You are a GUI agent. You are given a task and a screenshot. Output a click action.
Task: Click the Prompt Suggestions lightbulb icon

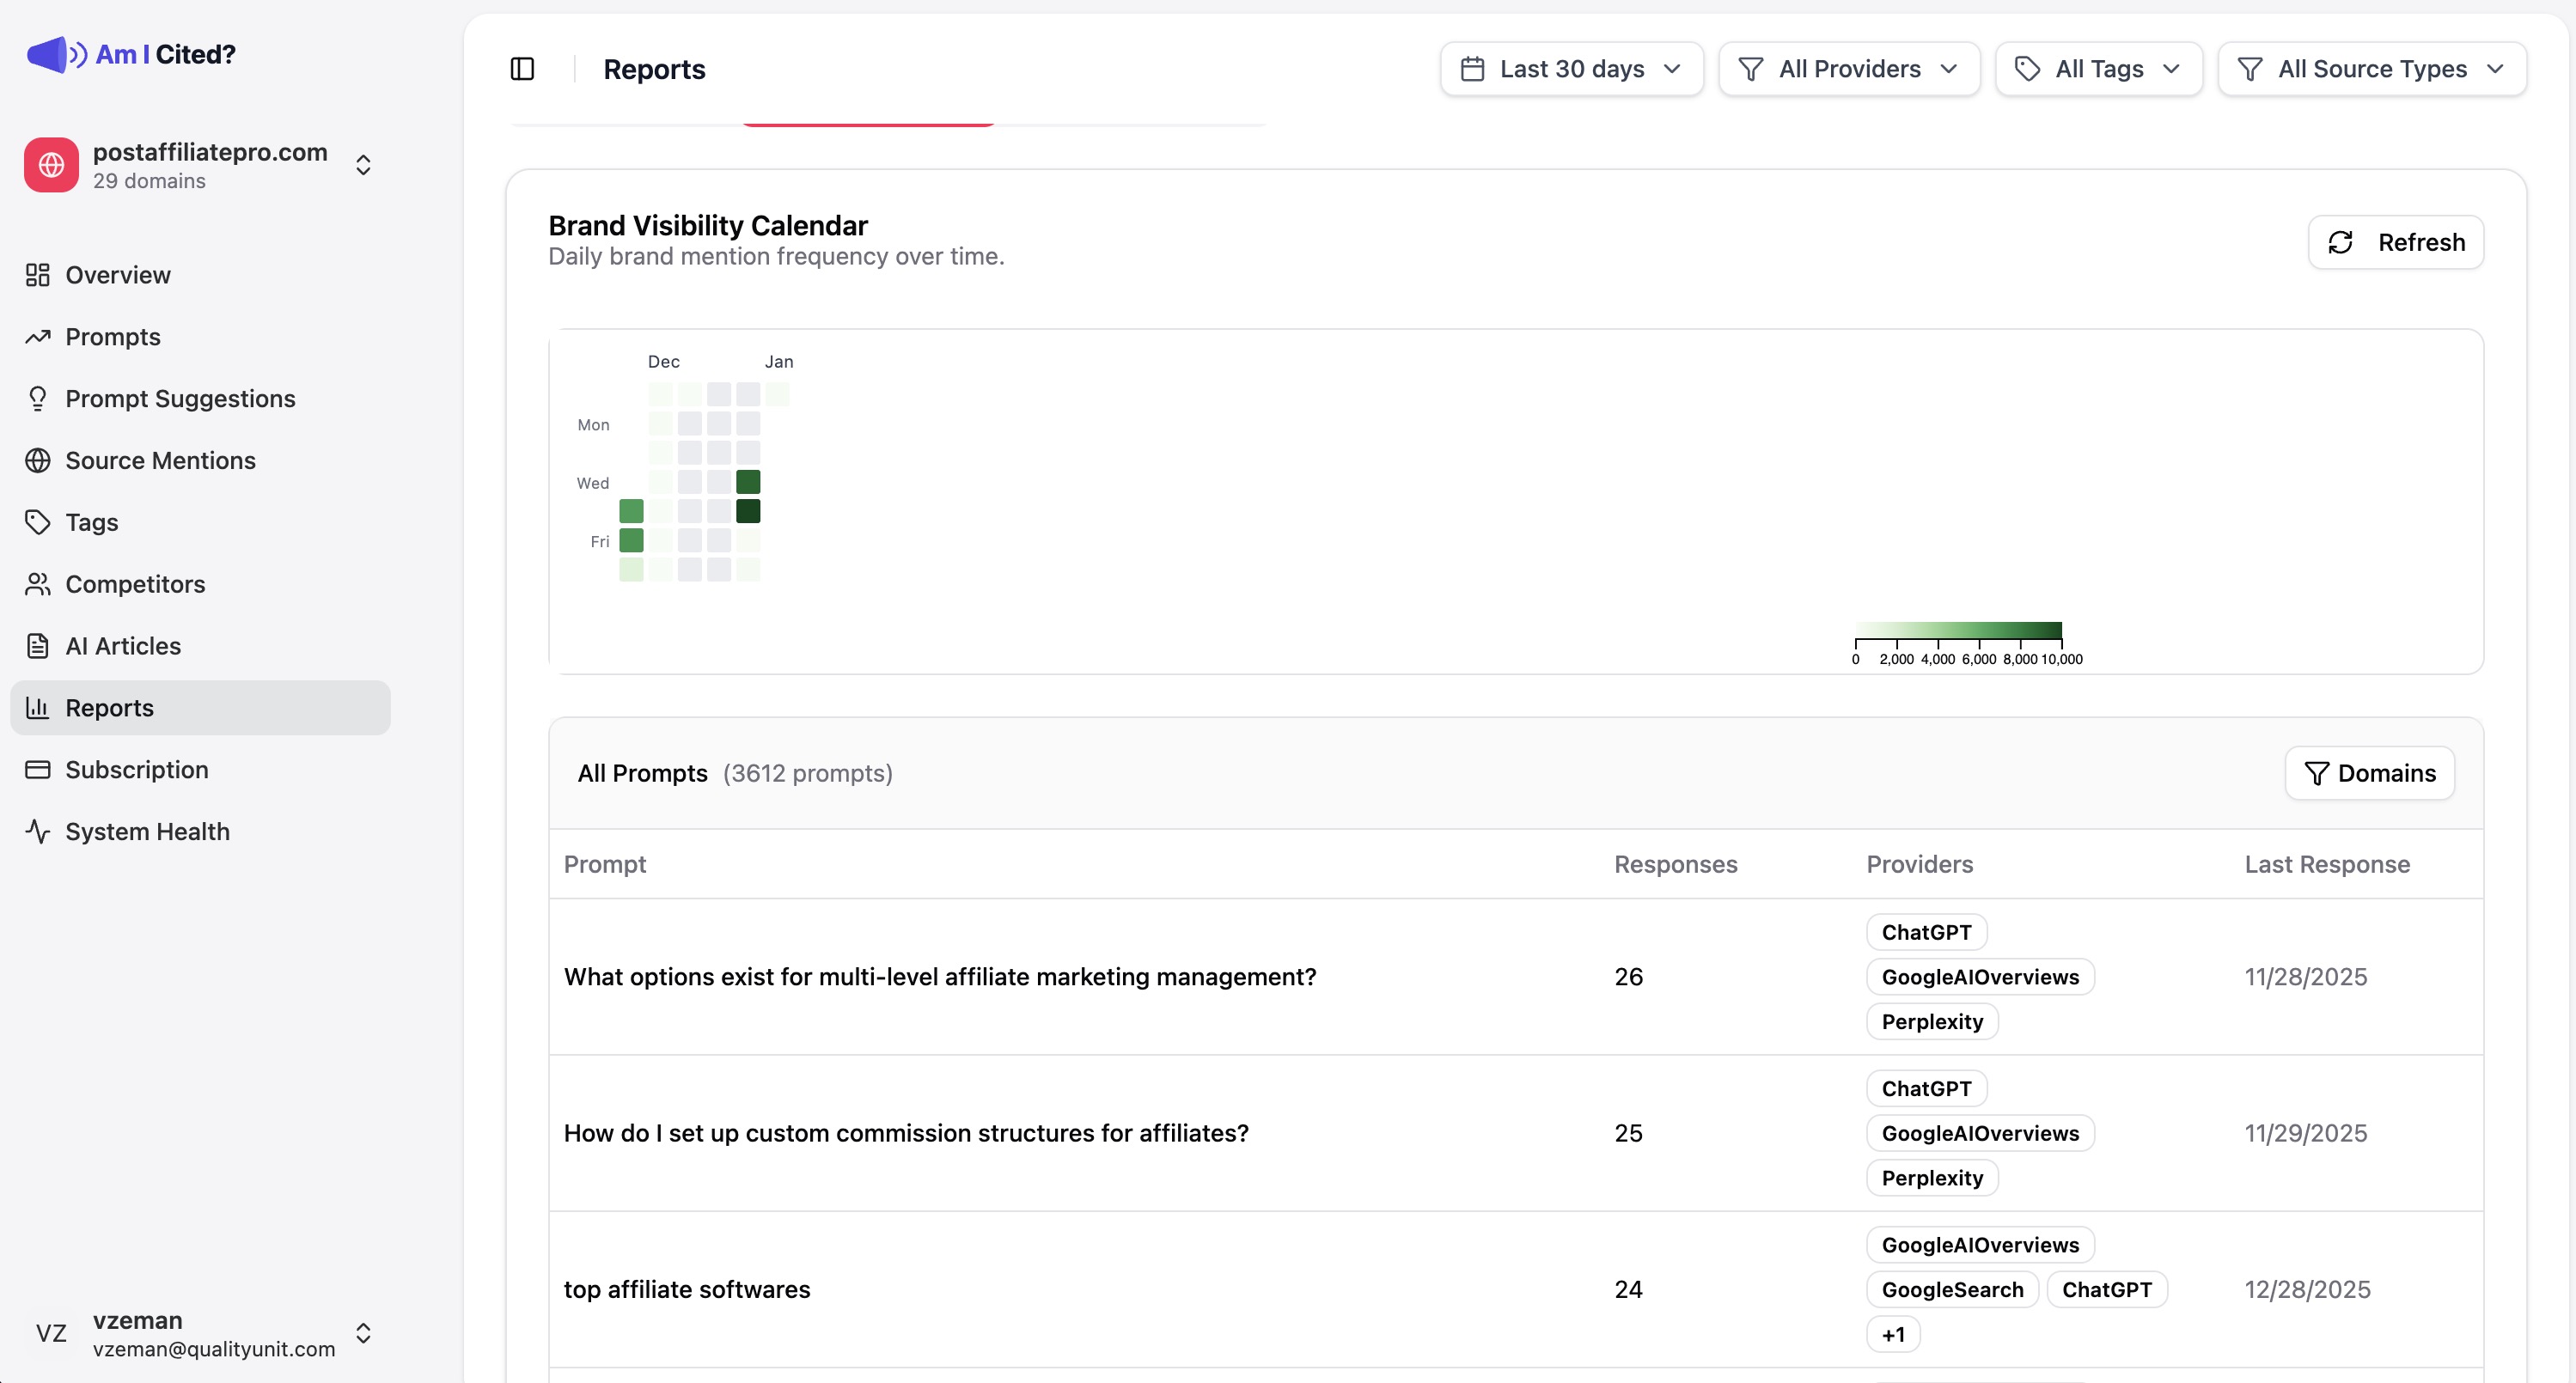coord(38,399)
